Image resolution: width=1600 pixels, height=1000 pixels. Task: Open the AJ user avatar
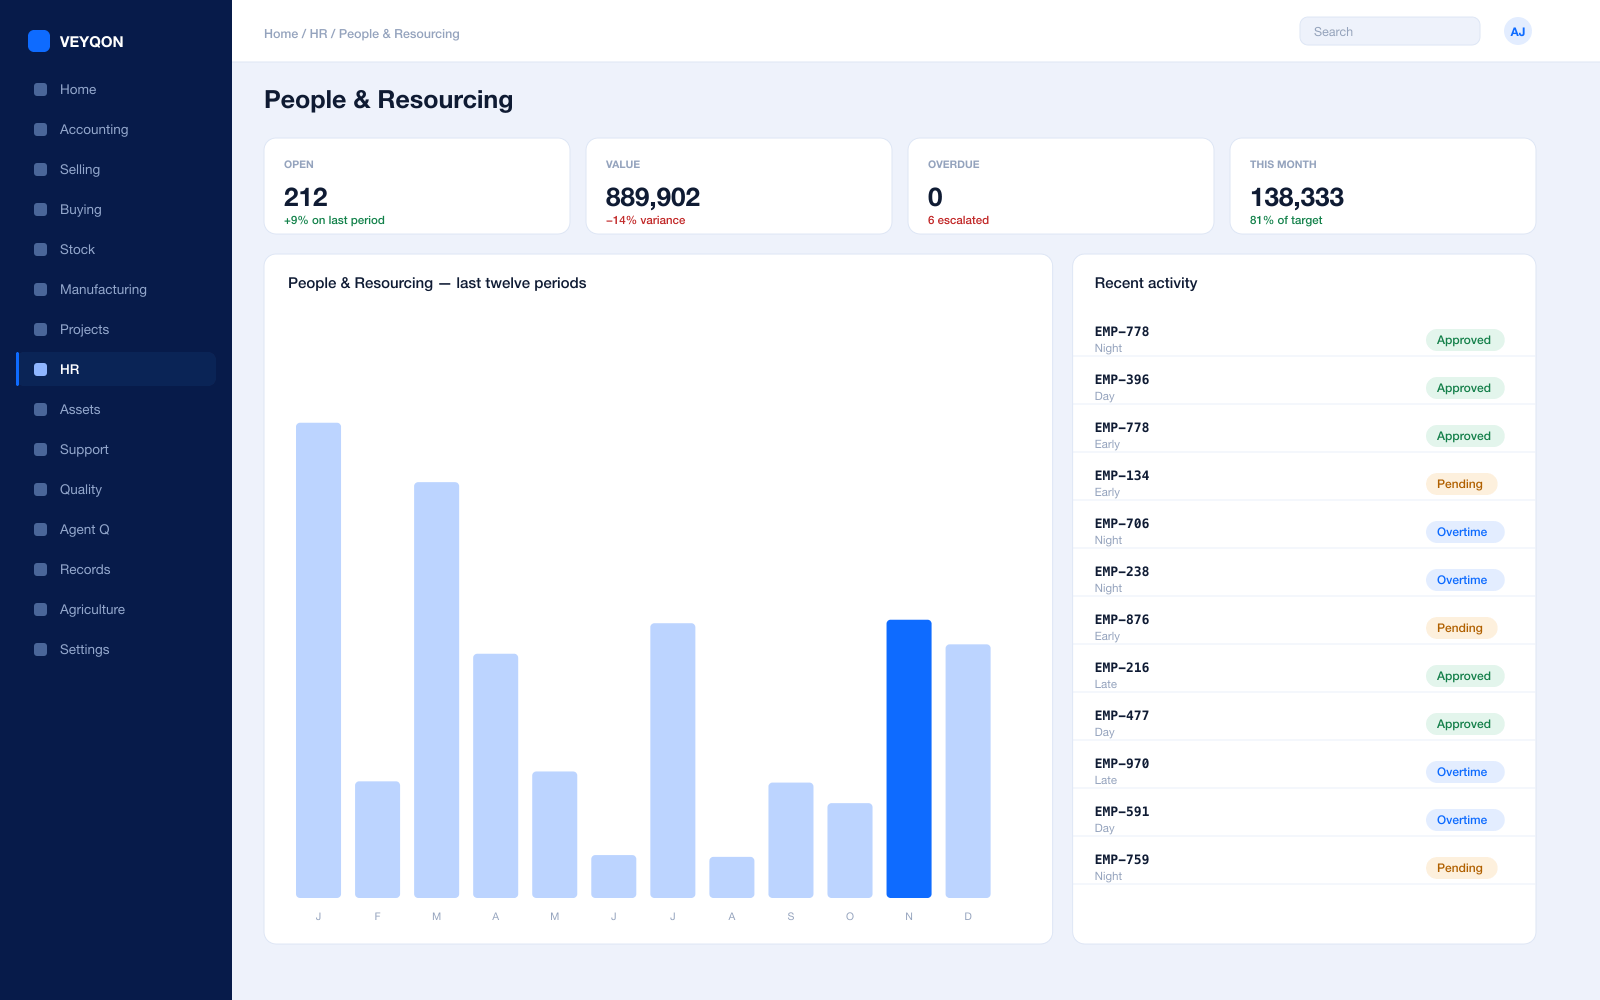coord(1517,32)
